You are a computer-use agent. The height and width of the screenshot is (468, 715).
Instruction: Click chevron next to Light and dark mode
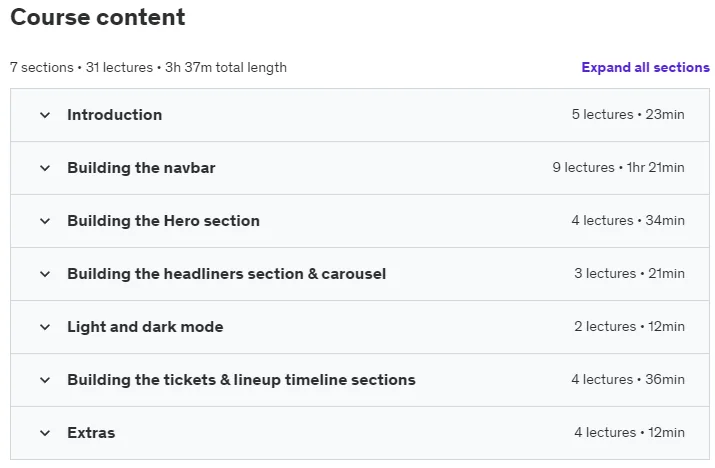(x=45, y=327)
